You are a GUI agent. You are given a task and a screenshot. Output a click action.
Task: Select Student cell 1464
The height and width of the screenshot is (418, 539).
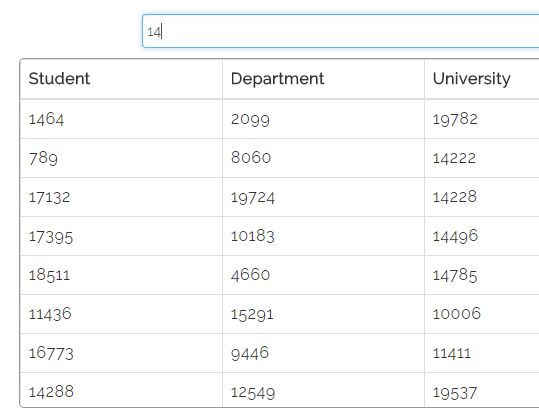[x=121, y=119]
